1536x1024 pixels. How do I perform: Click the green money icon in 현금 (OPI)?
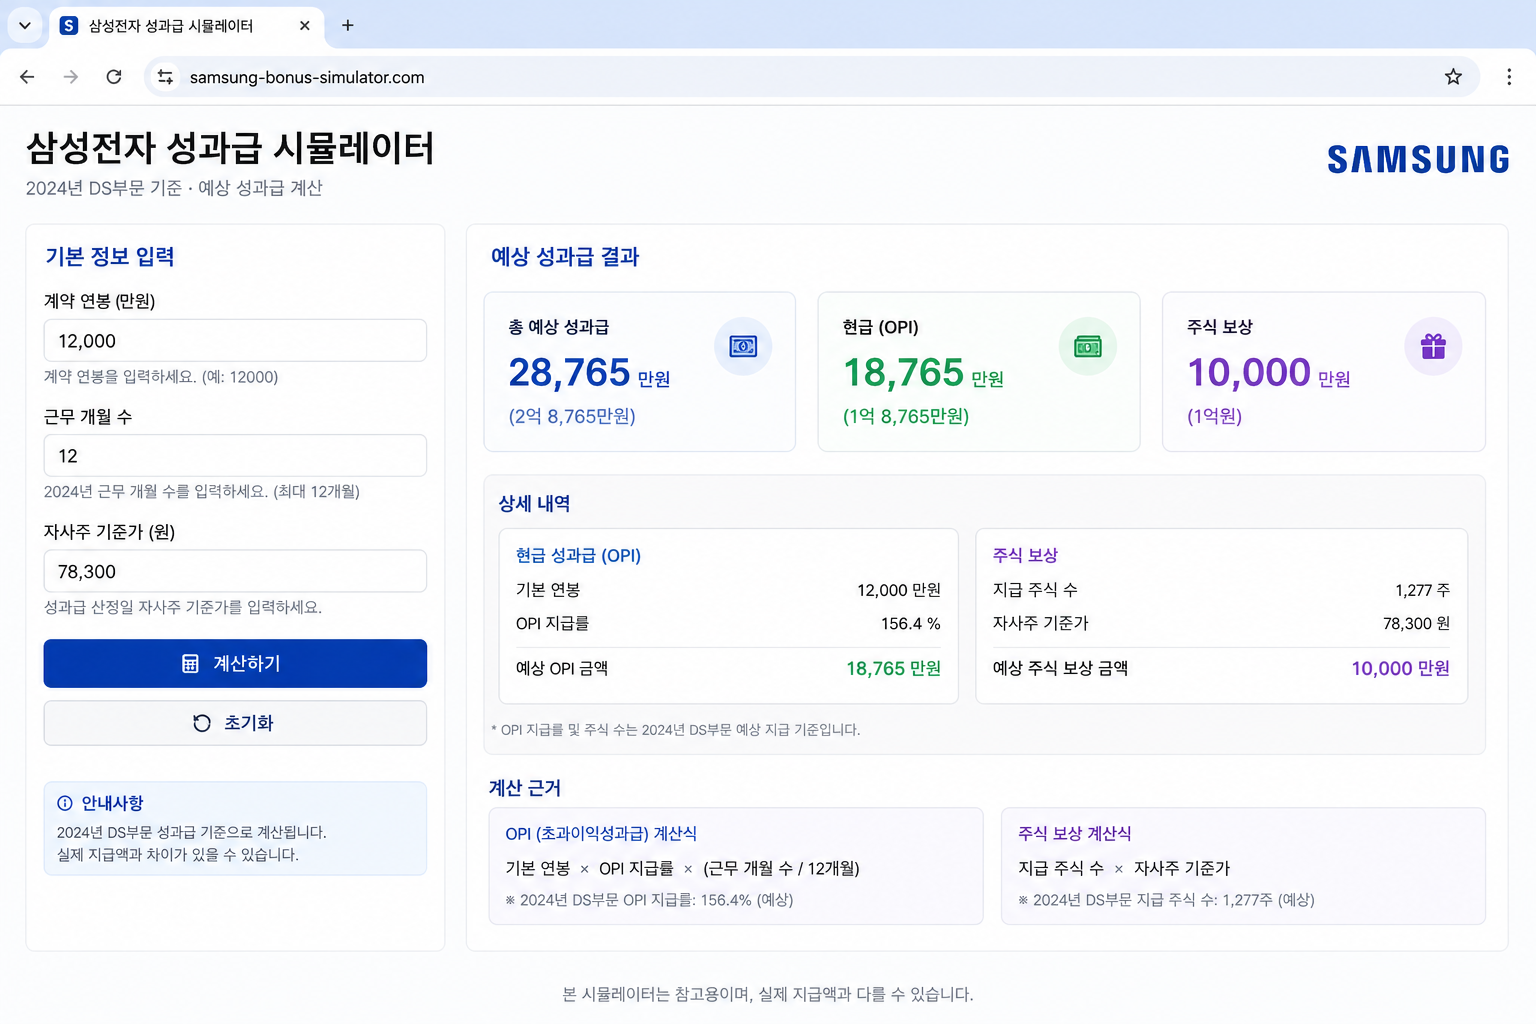[x=1088, y=346]
